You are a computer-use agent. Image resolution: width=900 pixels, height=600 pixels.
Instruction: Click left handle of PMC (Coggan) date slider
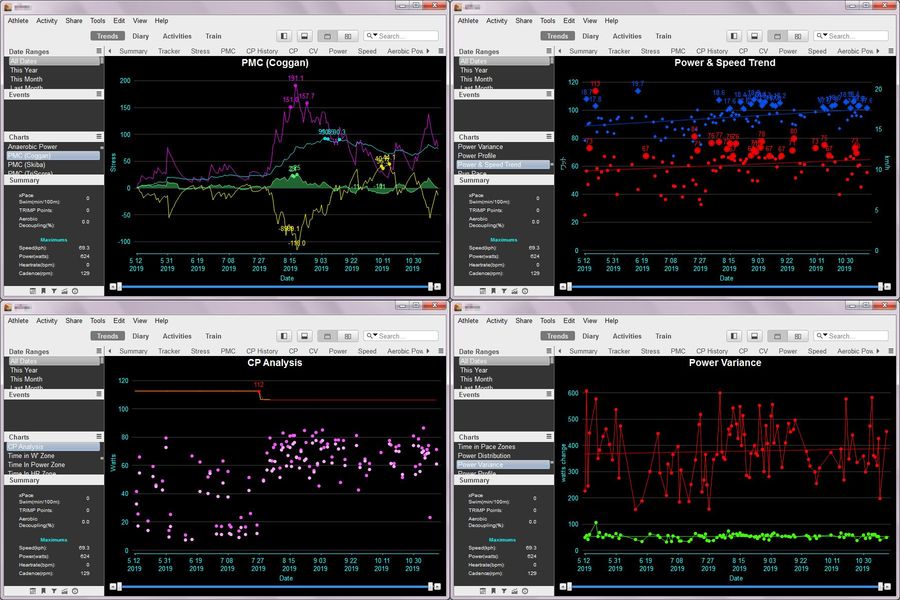tap(119, 287)
